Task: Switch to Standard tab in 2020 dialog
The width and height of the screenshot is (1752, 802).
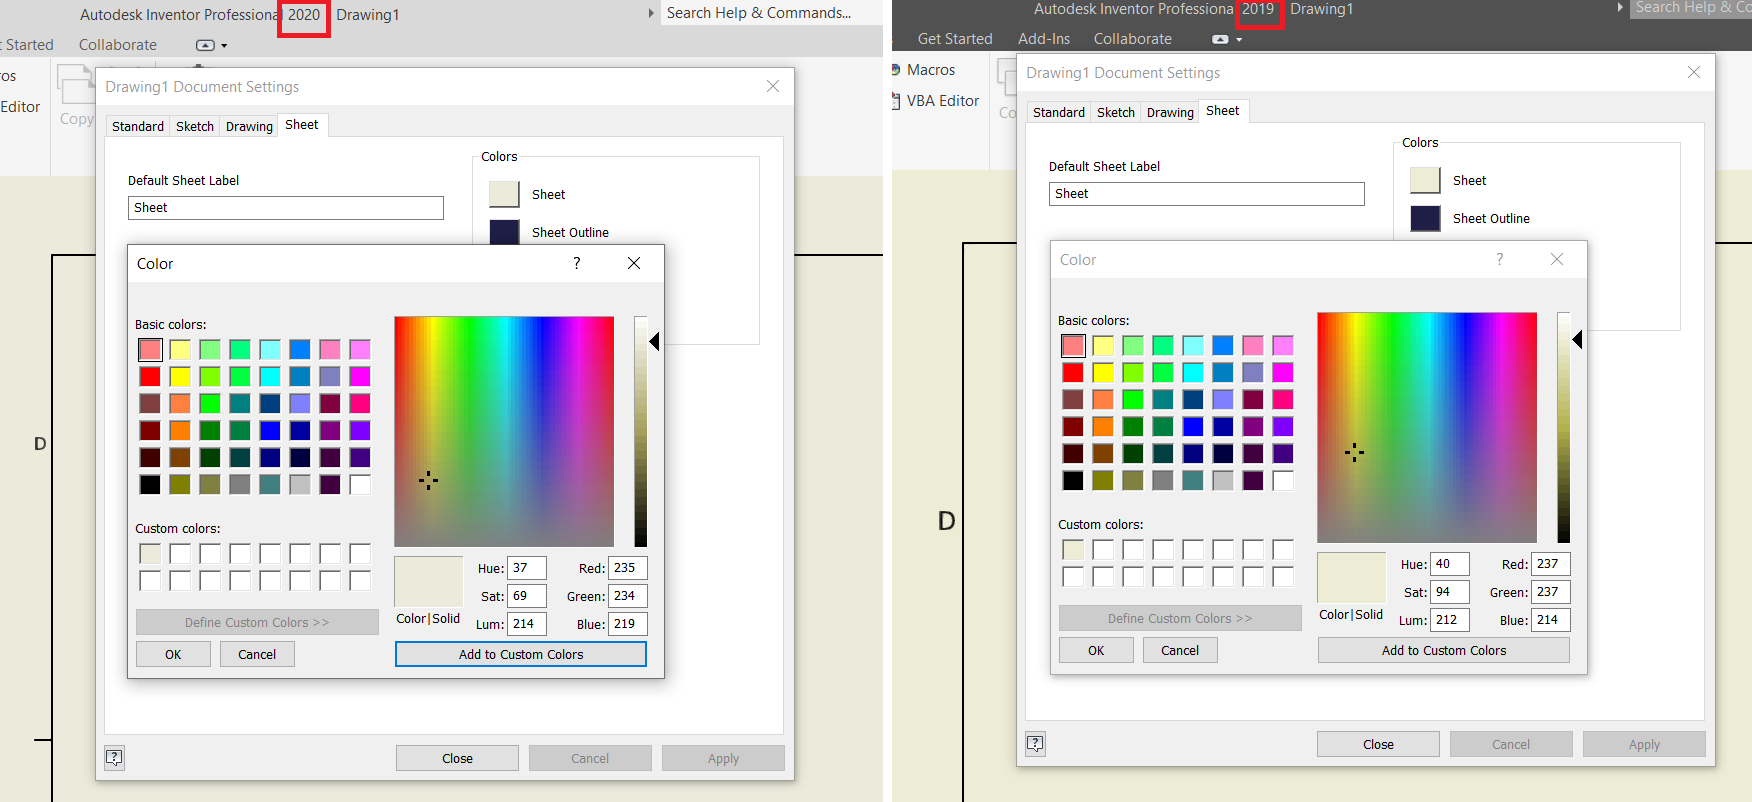Action: [137, 126]
